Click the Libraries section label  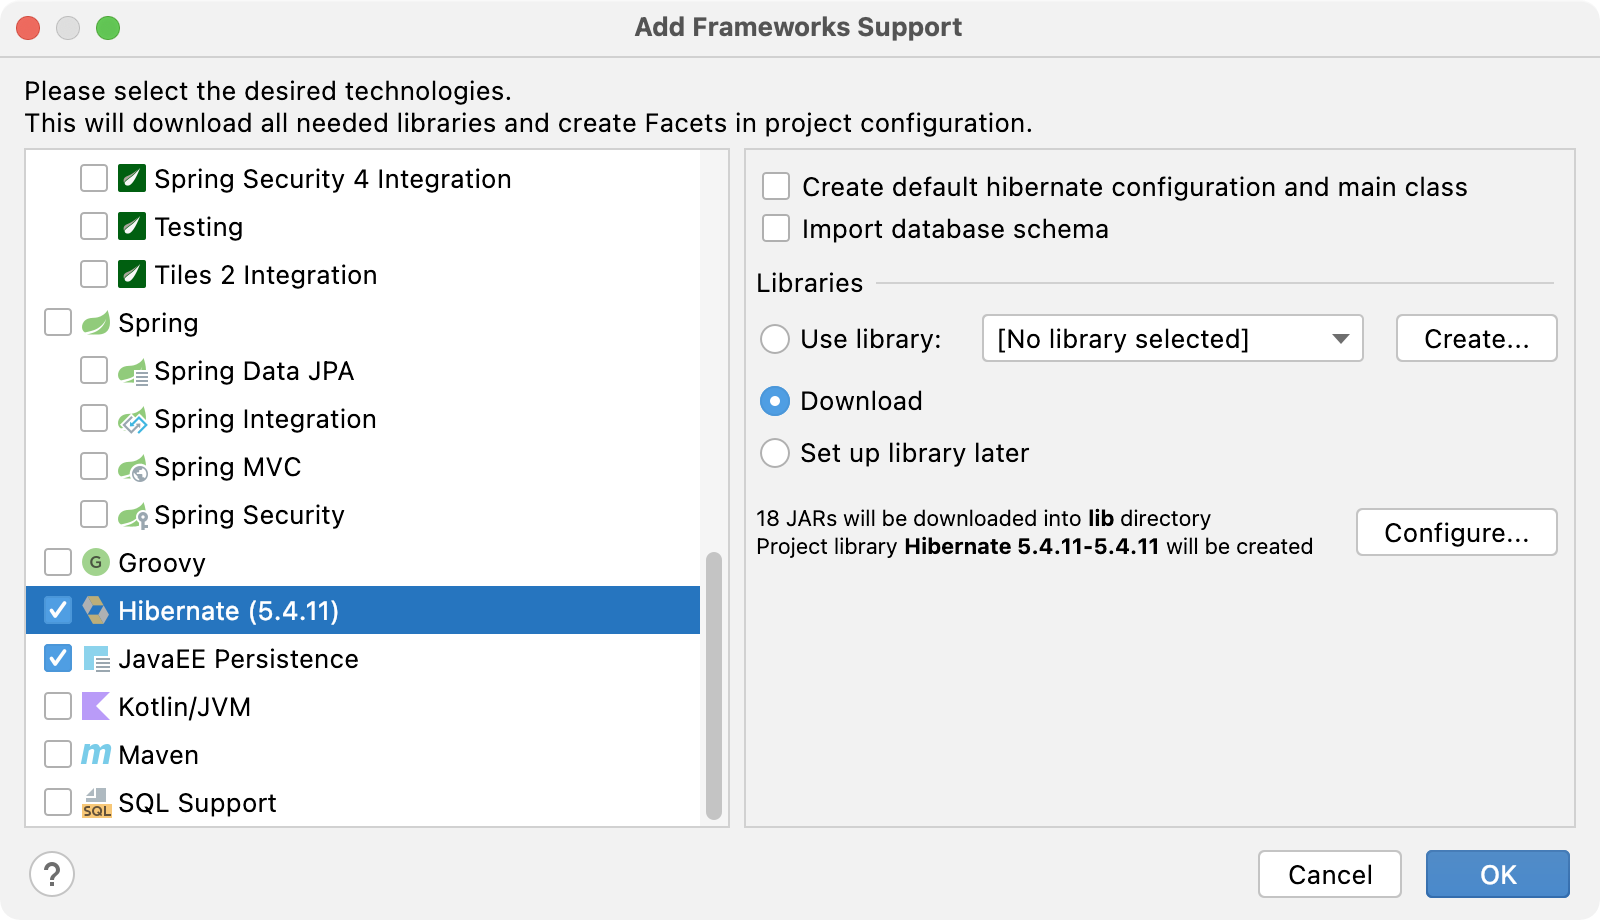pyautogui.click(x=809, y=283)
